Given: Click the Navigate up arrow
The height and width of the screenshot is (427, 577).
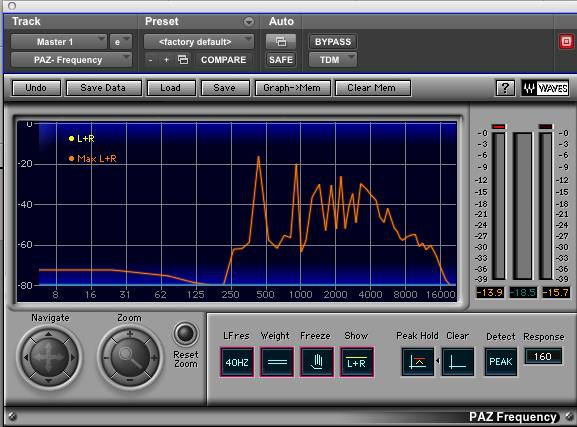Looking at the screenshot, I should point(49,334).
